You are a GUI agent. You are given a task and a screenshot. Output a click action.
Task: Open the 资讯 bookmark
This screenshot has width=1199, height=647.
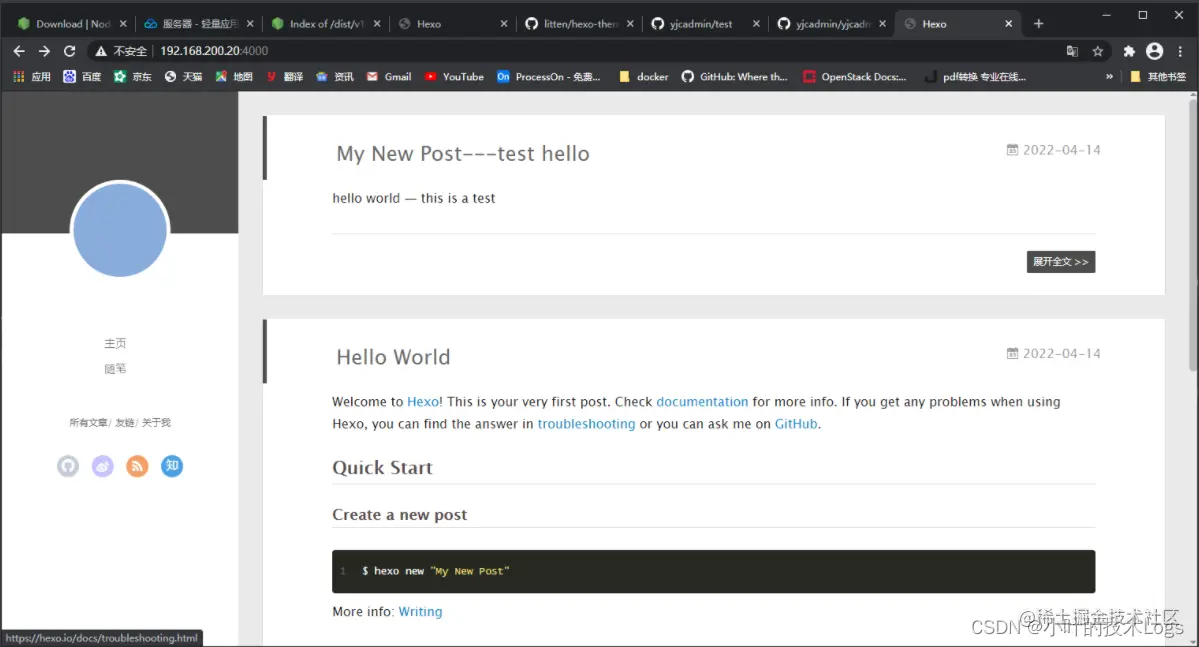click(x=335, y=76)
